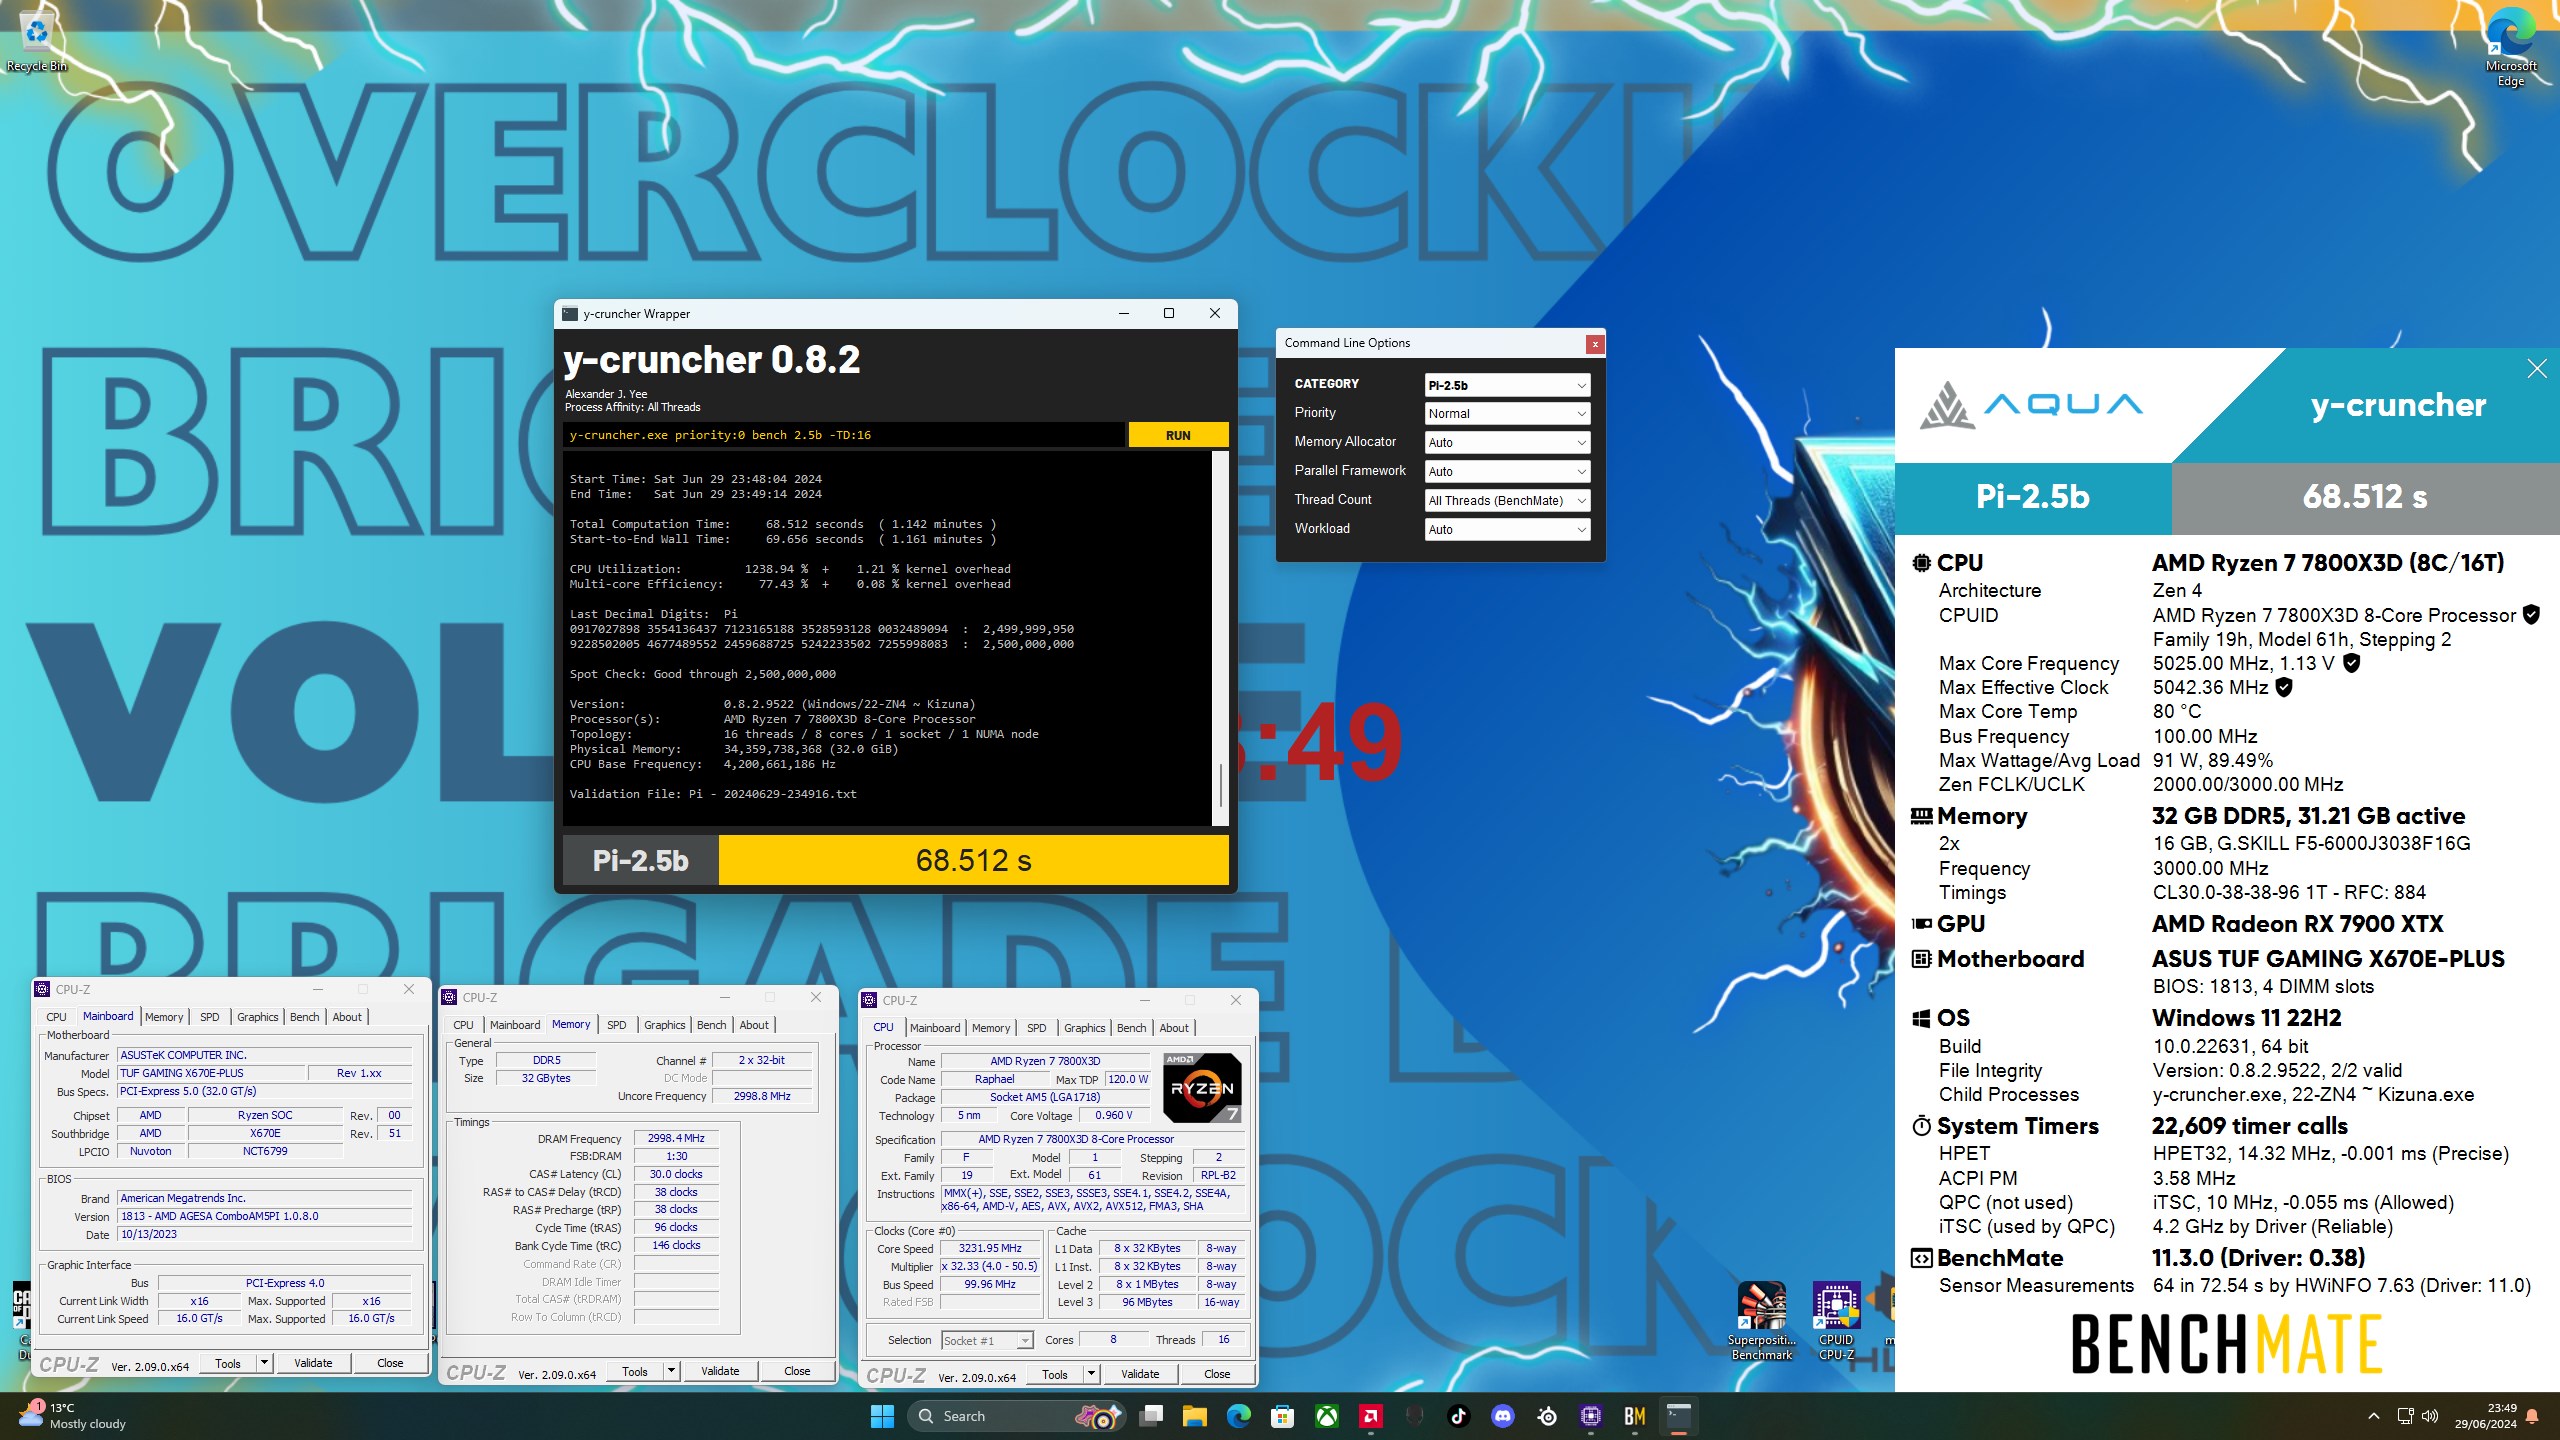Viewport: 2560px width, 1440px height.
Task: Open the Xbox app in the taskbar
Action: coord(1327,1416)
